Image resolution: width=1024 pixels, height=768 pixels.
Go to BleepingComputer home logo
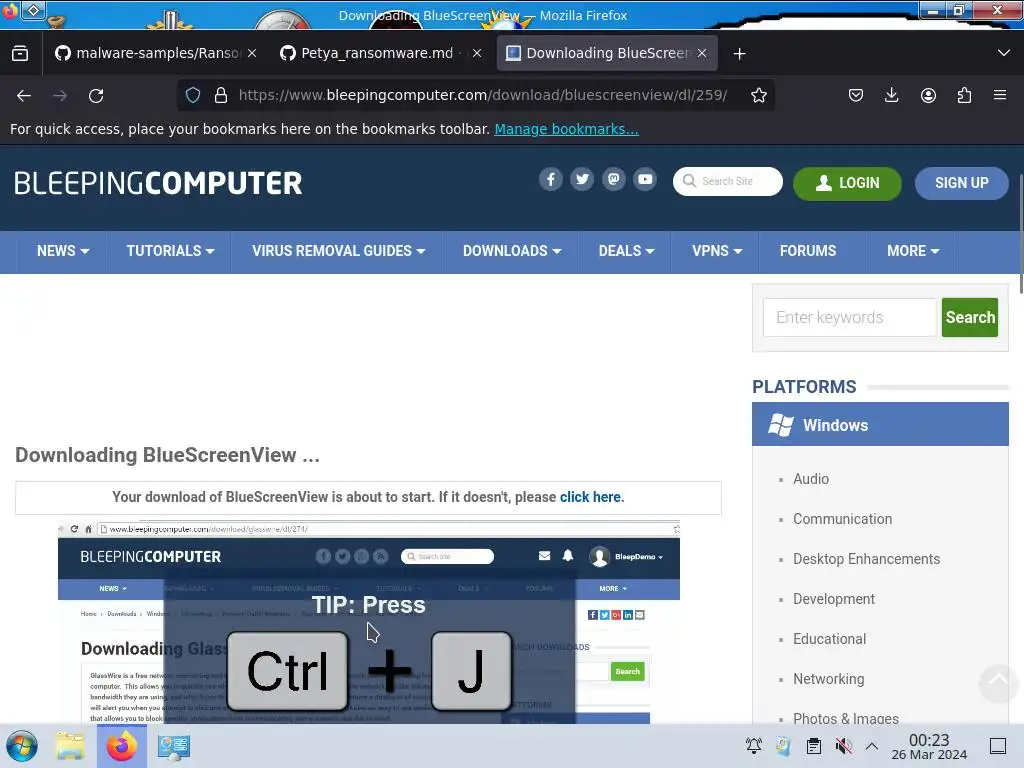pos(158,184)
